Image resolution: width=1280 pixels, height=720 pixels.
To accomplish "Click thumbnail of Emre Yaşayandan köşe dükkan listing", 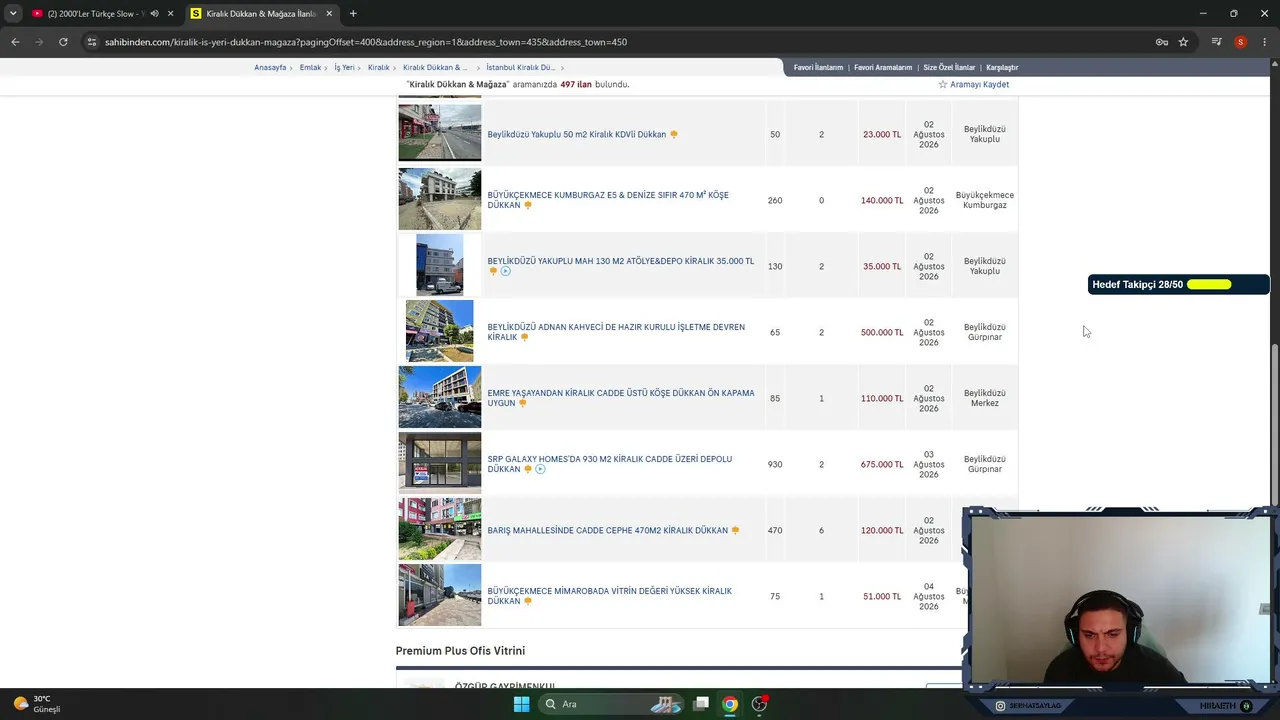I will click(x=440, y=397).
